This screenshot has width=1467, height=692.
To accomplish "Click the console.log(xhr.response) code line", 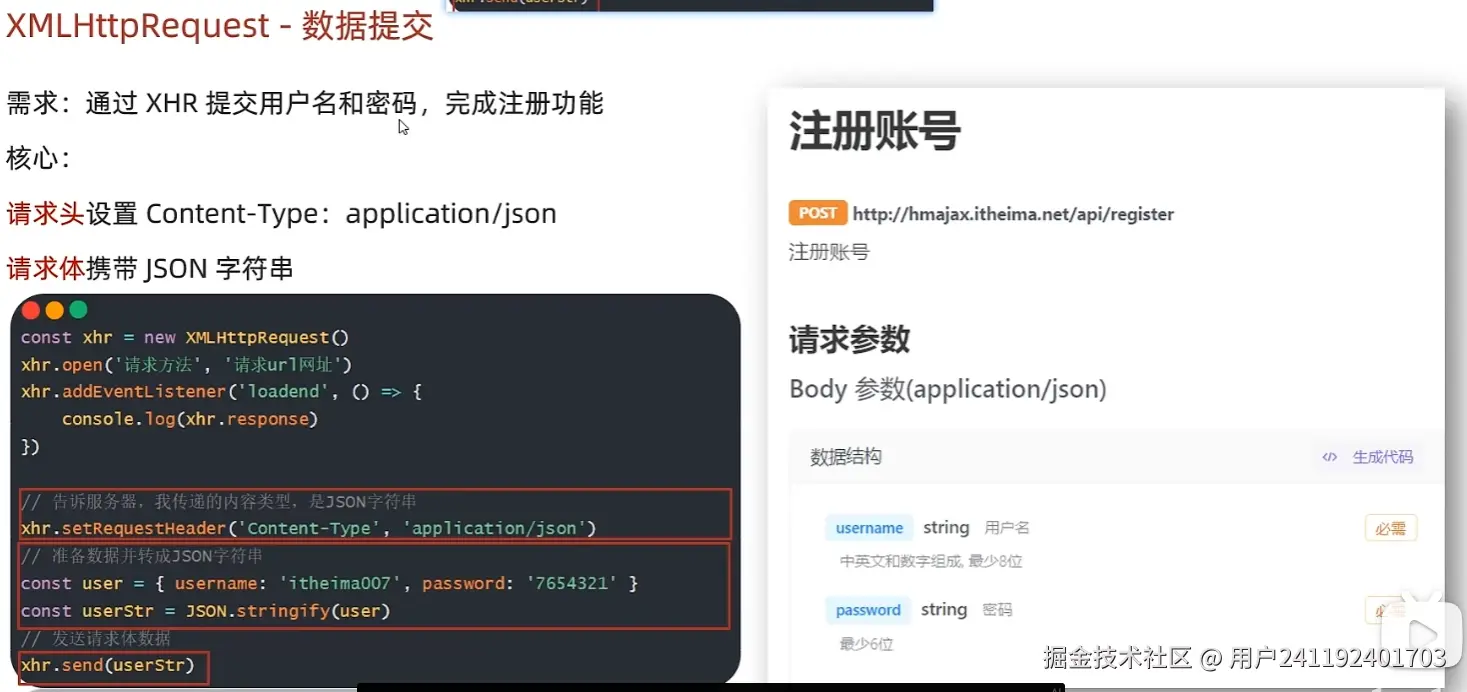I will click(190, 419).
